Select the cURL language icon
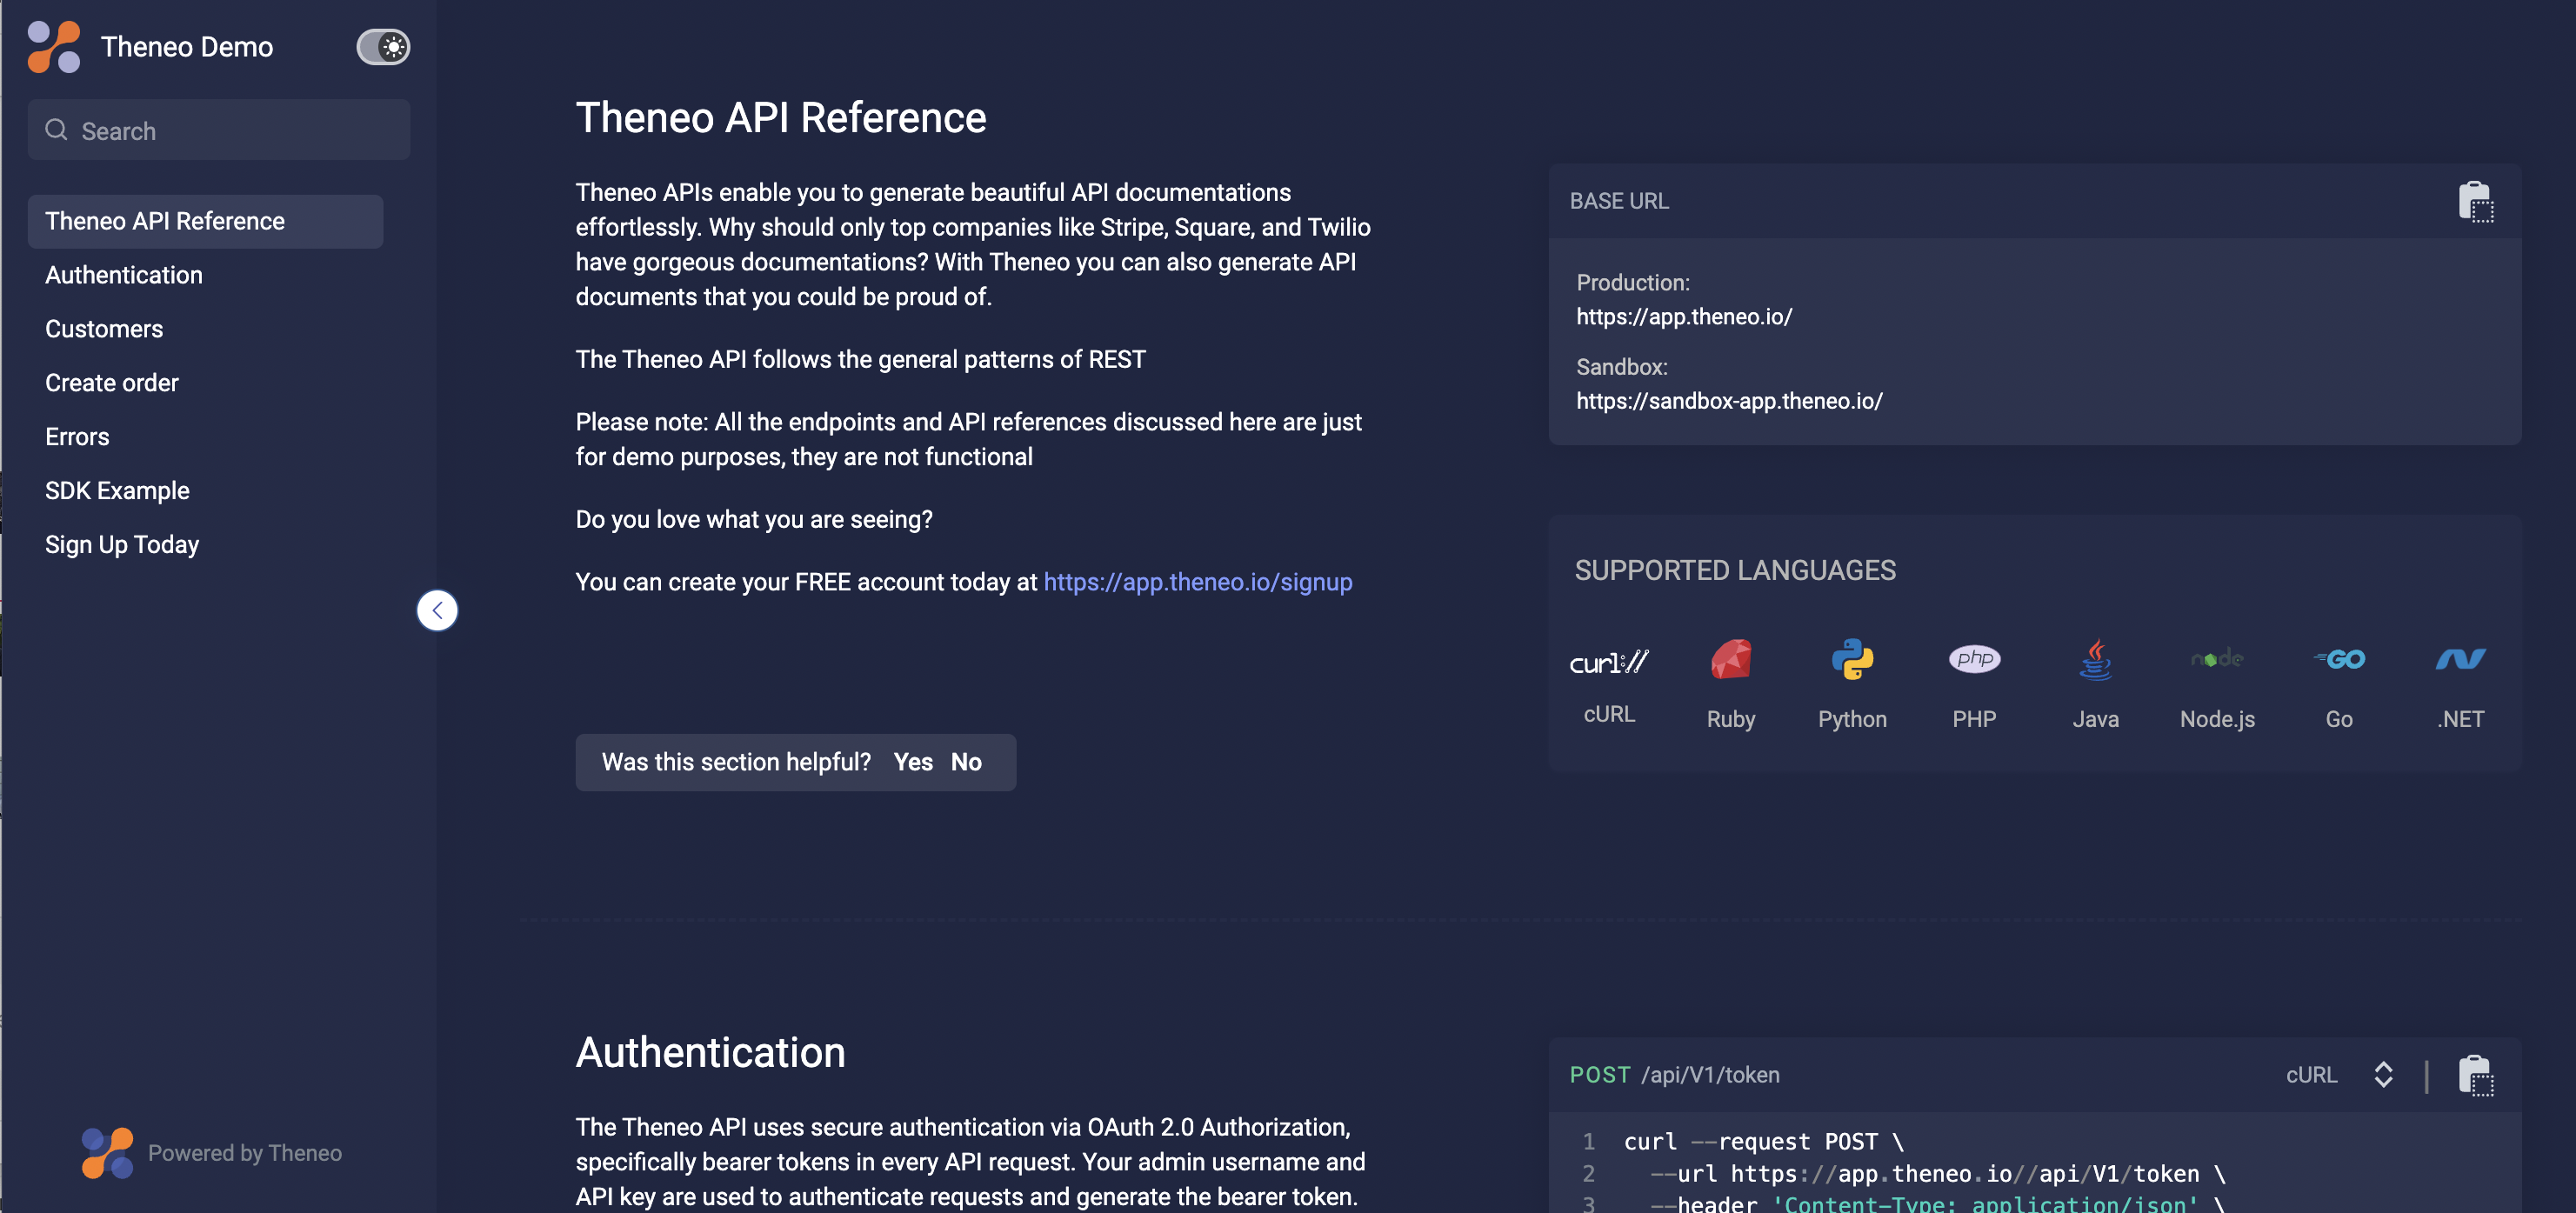This screenshot has height=1213, width=2576. pos(1608,661)
